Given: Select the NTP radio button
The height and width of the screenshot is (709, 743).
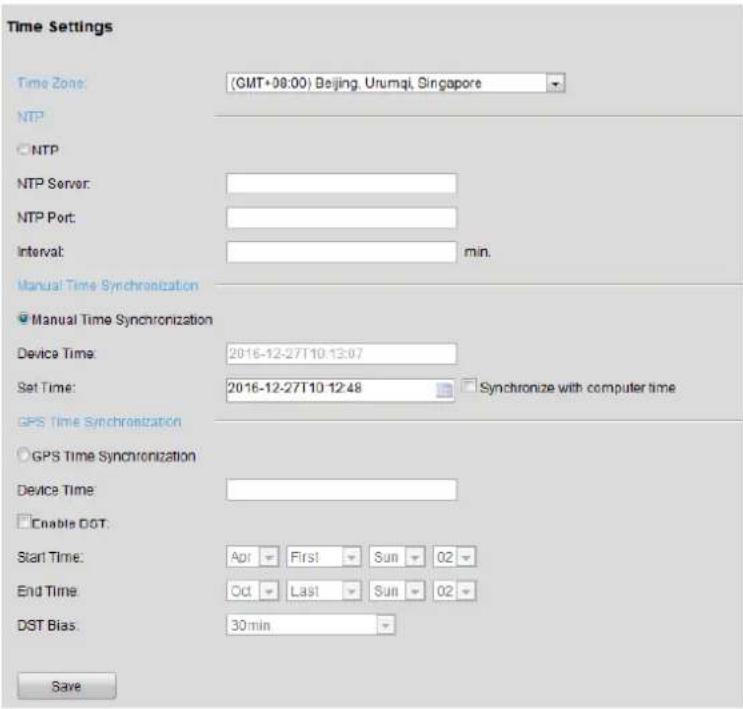Looking at the screenshot, I should [x=23, y=150].
